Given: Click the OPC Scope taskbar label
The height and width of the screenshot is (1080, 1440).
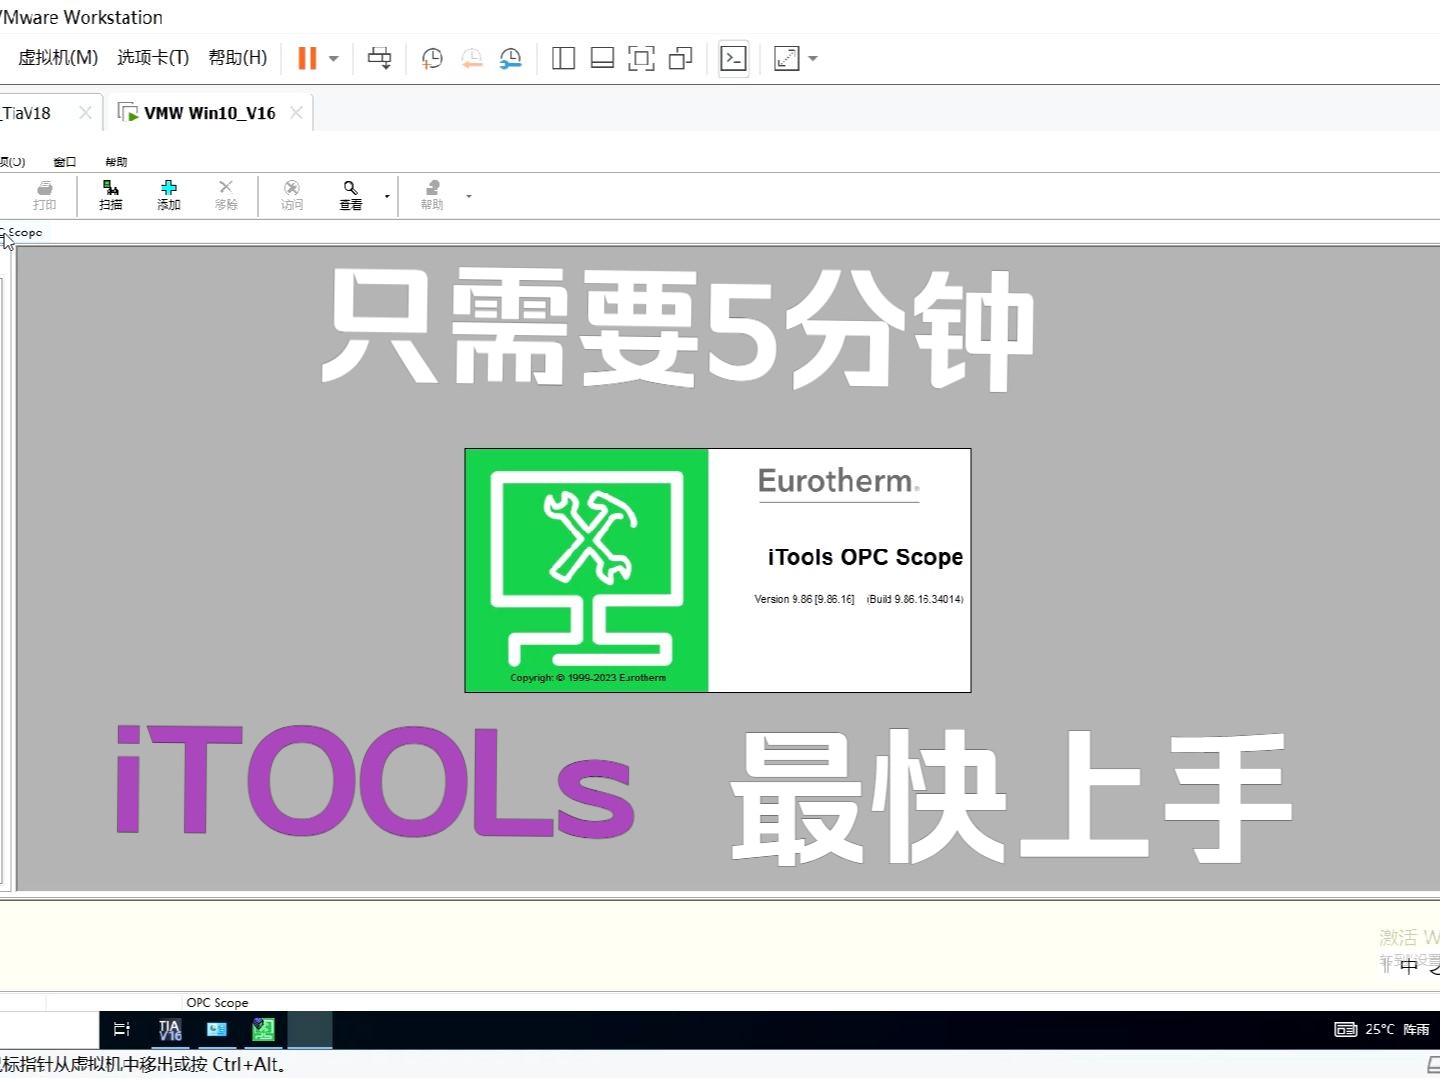Looking at the screenshot, I should [218, 1002].
